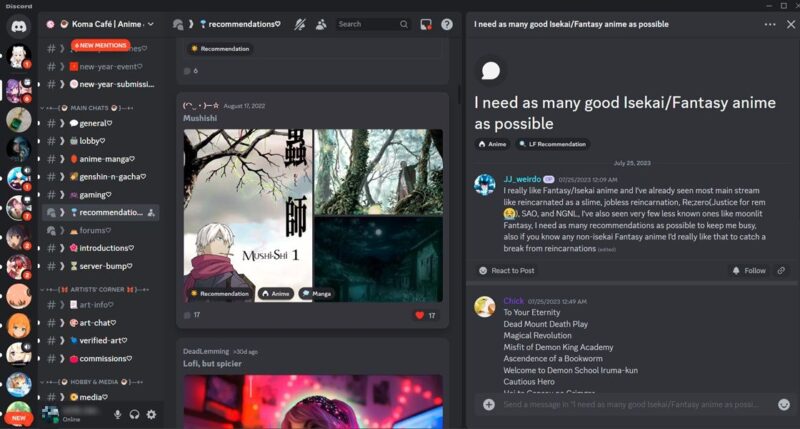
Task: Open User Settings gear
Action: point(152,414)
